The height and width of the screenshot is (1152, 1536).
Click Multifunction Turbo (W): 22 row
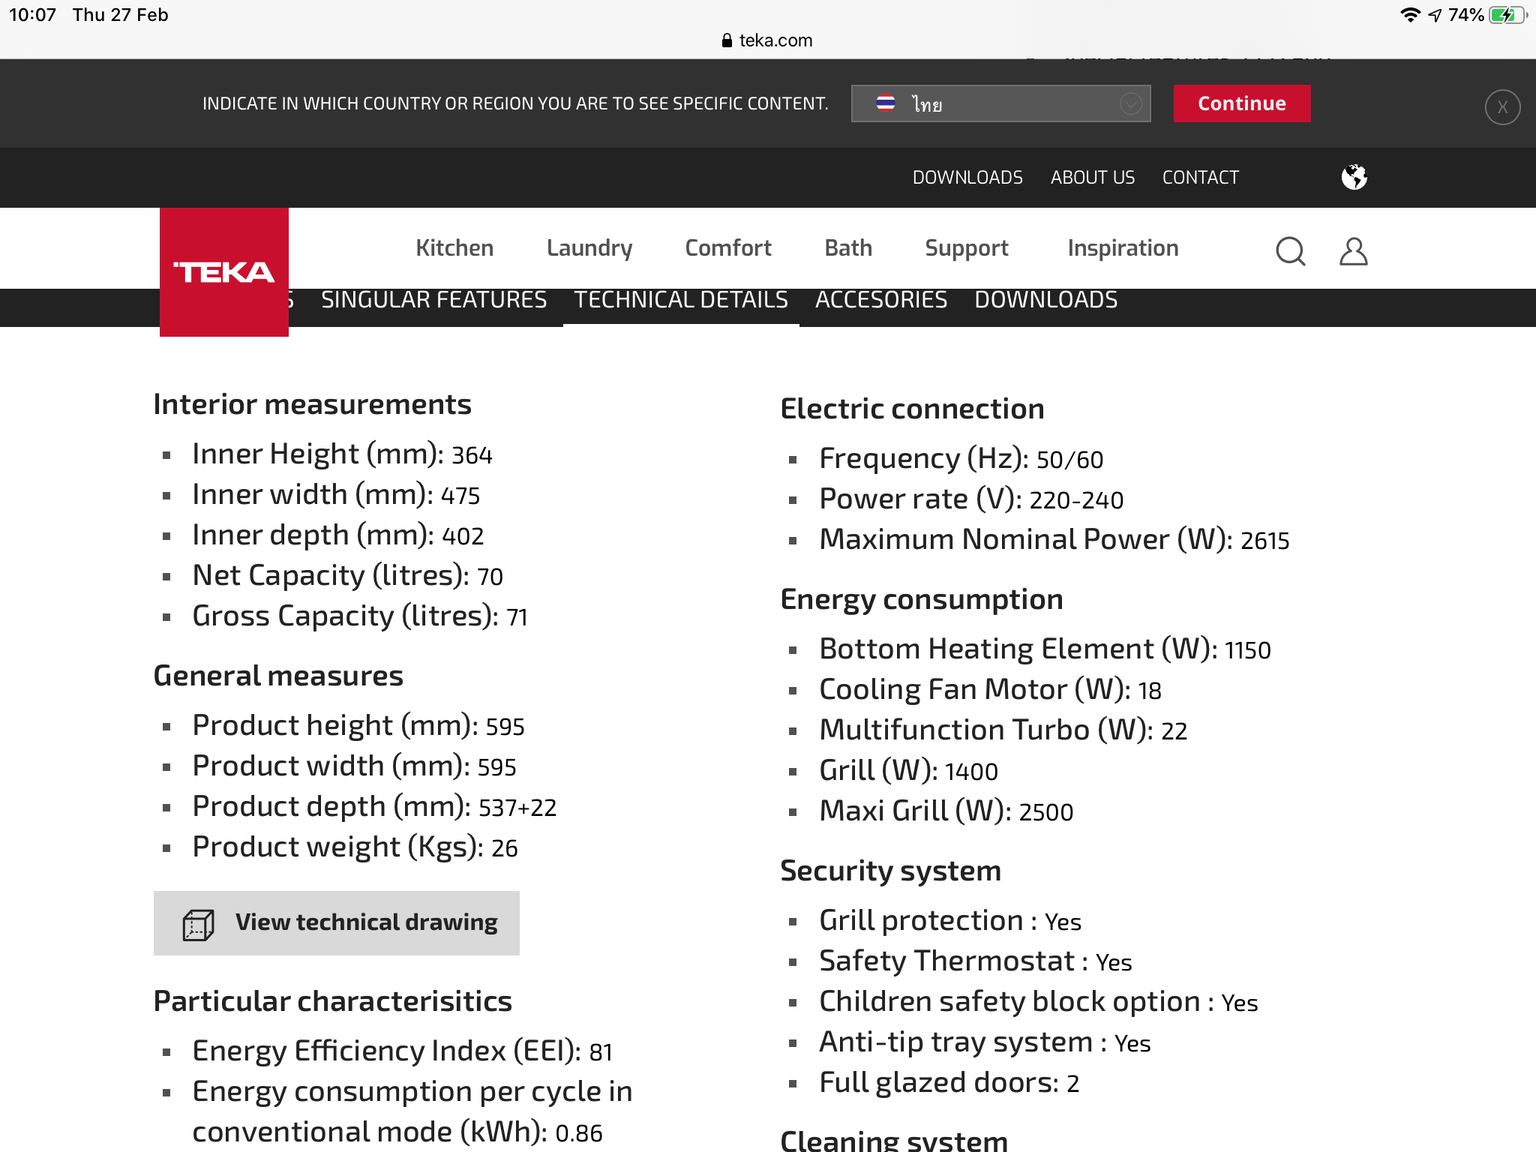pos(1003,731)
